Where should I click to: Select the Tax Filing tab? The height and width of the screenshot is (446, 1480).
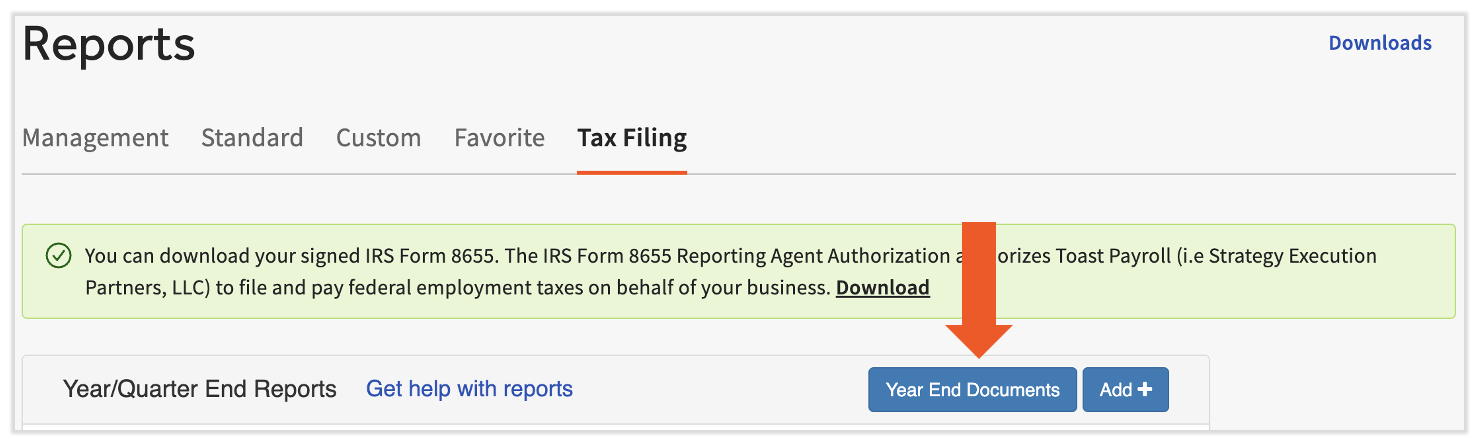tap(632, 138)
